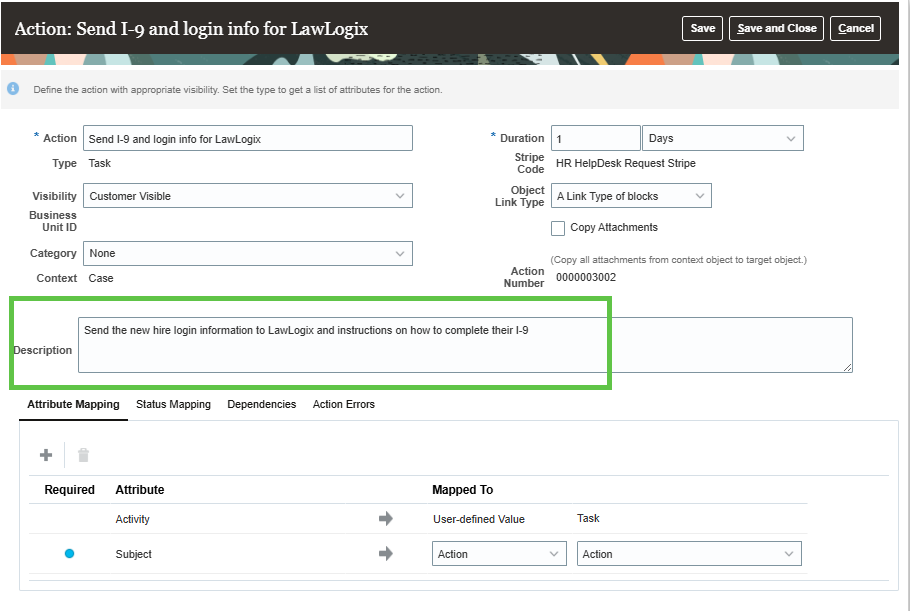Click the Action name input field

pyautogui.click(x=248, y=138)
